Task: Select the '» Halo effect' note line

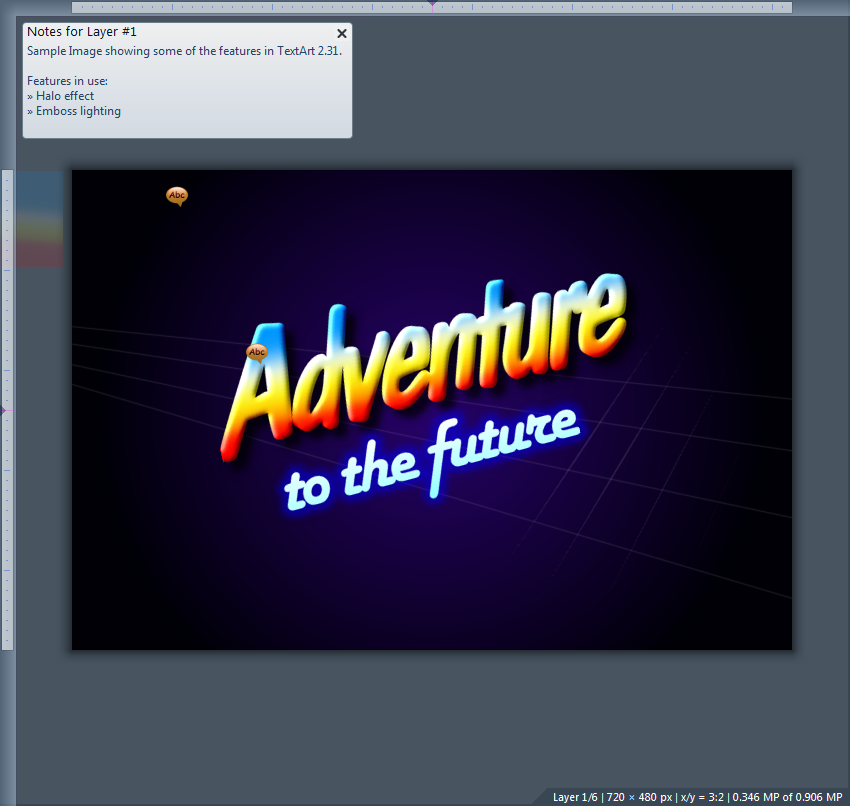Action: 60,96
